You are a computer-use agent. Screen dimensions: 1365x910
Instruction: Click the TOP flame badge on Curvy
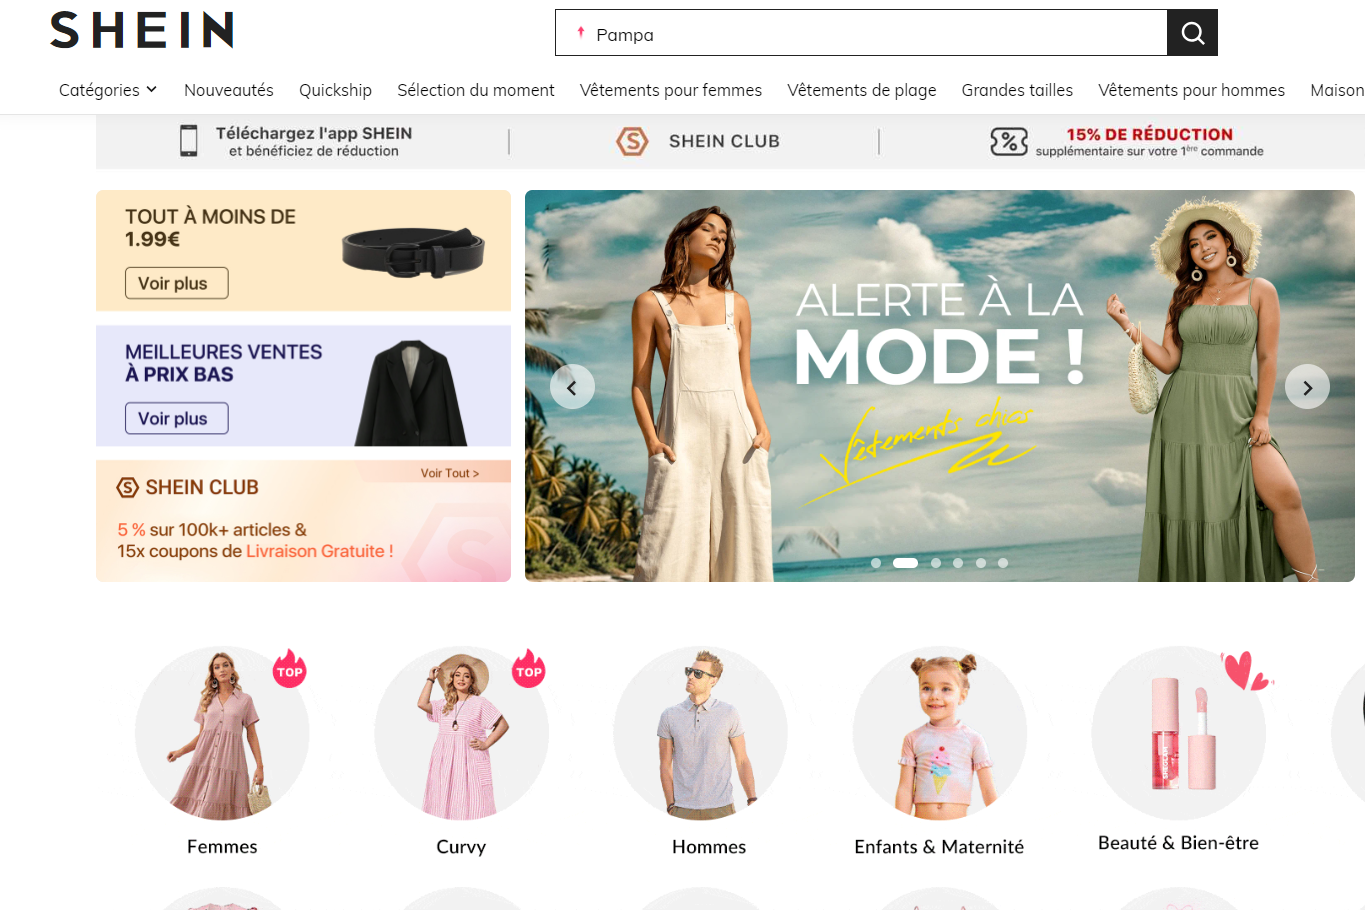click(529, 669)
